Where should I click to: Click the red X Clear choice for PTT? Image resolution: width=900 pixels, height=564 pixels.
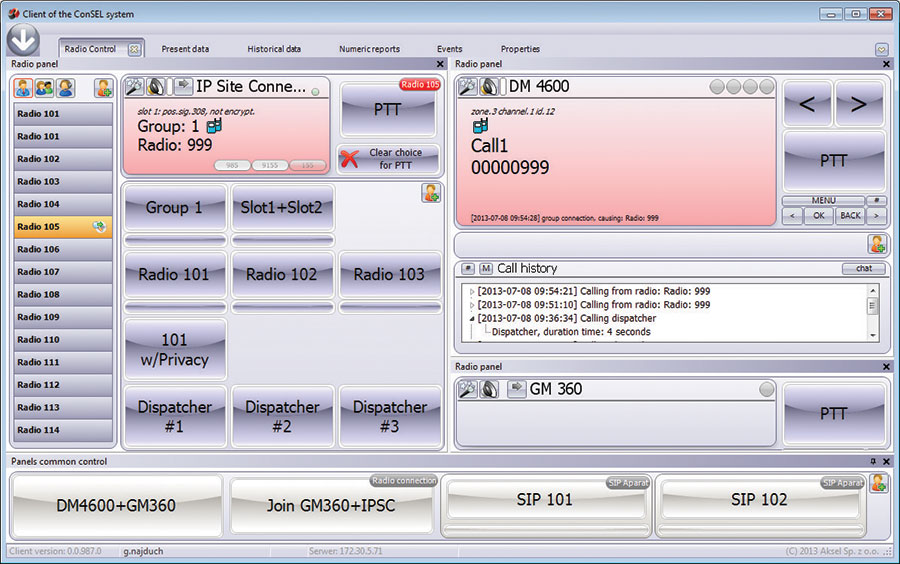point(349,158)
